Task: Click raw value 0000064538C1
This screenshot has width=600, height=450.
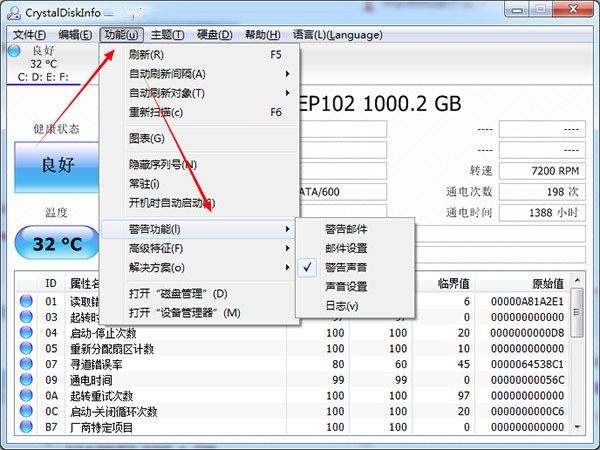Action: click(x=527, y=364)
